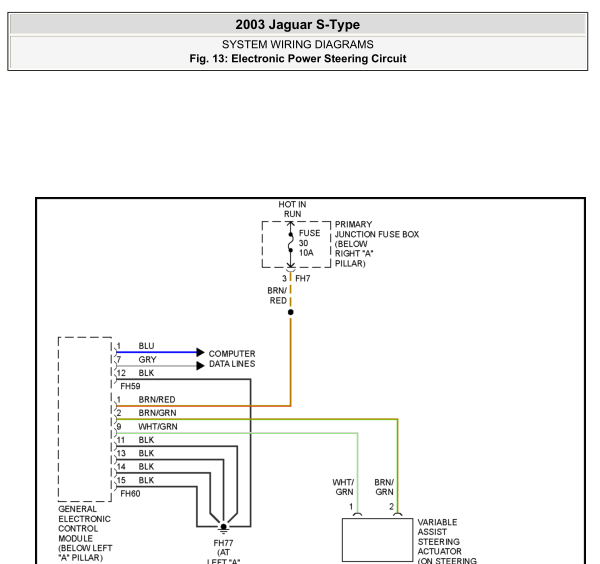The width and height of the screenshot is (600, 564).
Task: Select the 'SYSTEM WIRING DIAGRAMS' heading
Action: [297, 44]
